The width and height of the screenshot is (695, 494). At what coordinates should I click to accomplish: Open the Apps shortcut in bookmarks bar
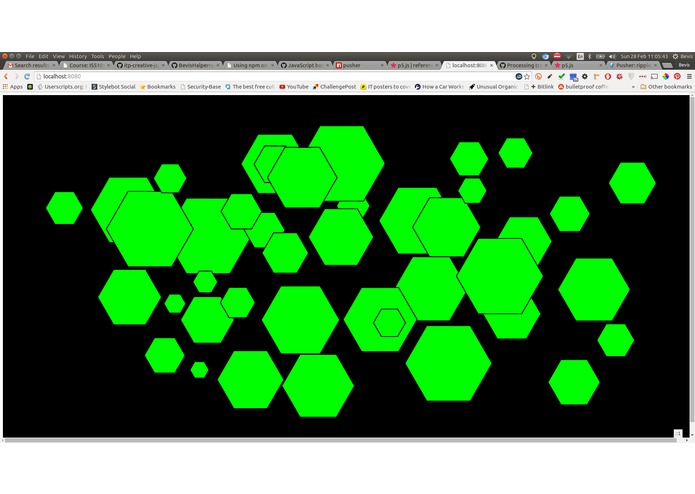(13, 87)
